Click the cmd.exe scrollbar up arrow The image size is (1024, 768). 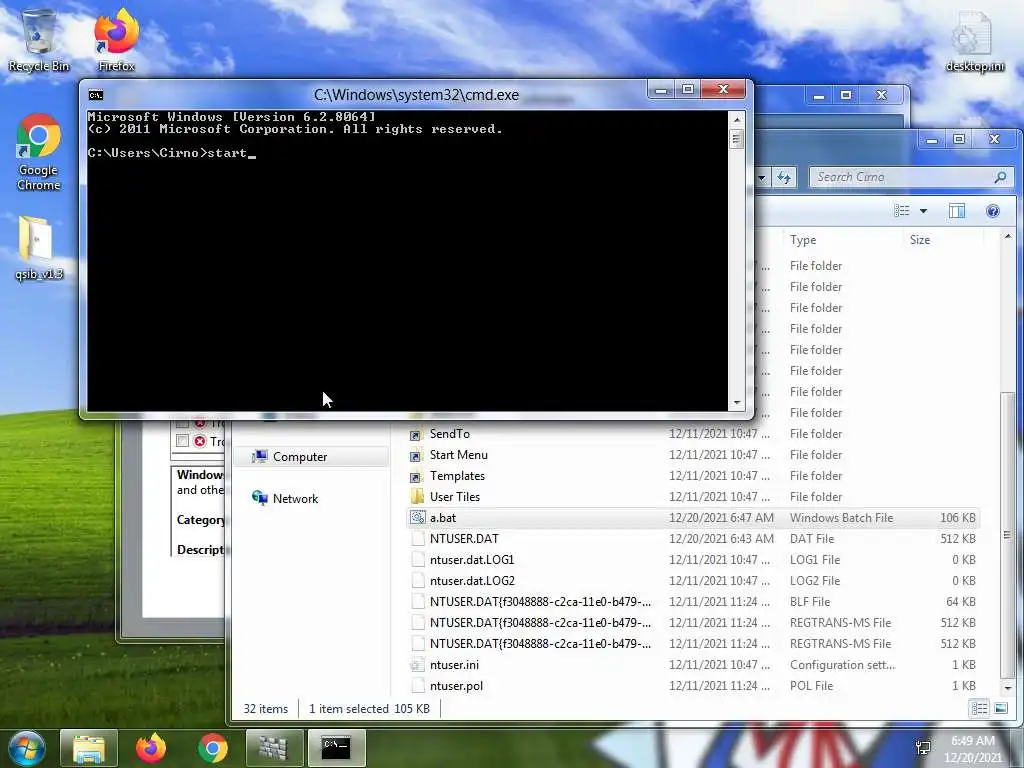(x=737, y=120)
